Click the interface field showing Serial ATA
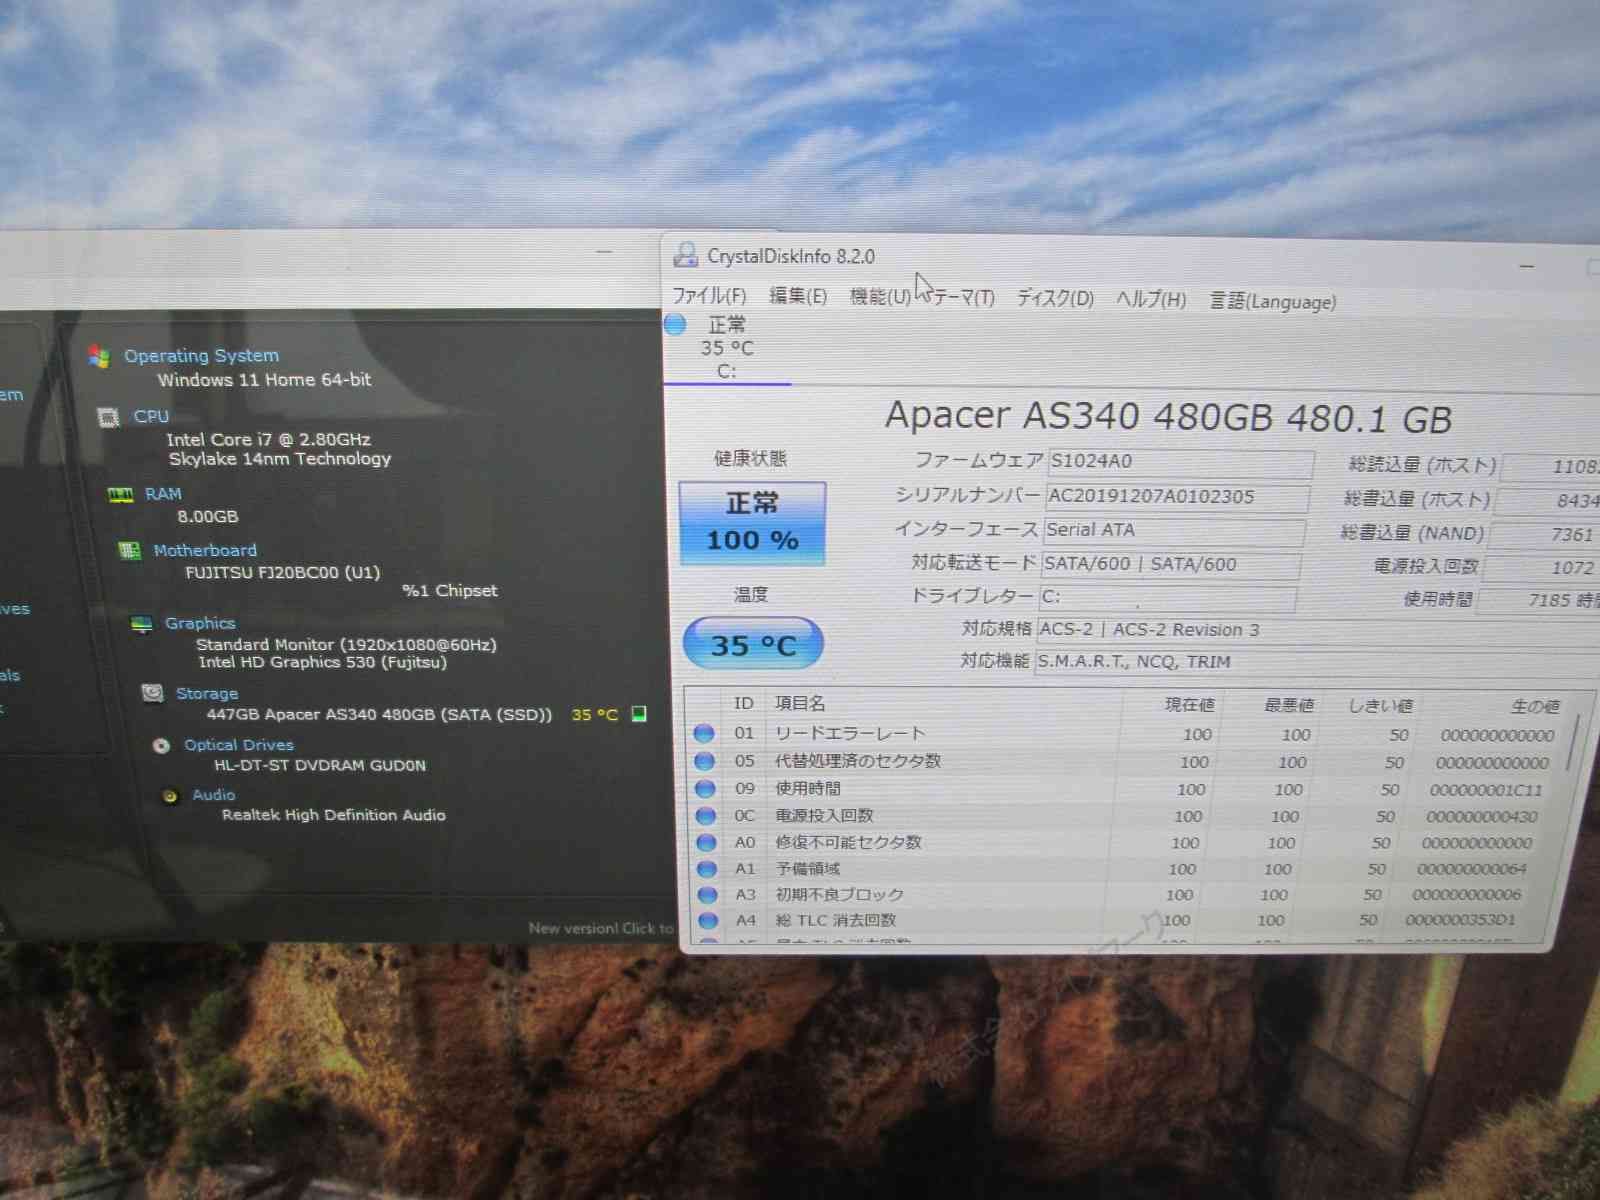The width and height of the screenshot is (1600, 1200). 1174,531
